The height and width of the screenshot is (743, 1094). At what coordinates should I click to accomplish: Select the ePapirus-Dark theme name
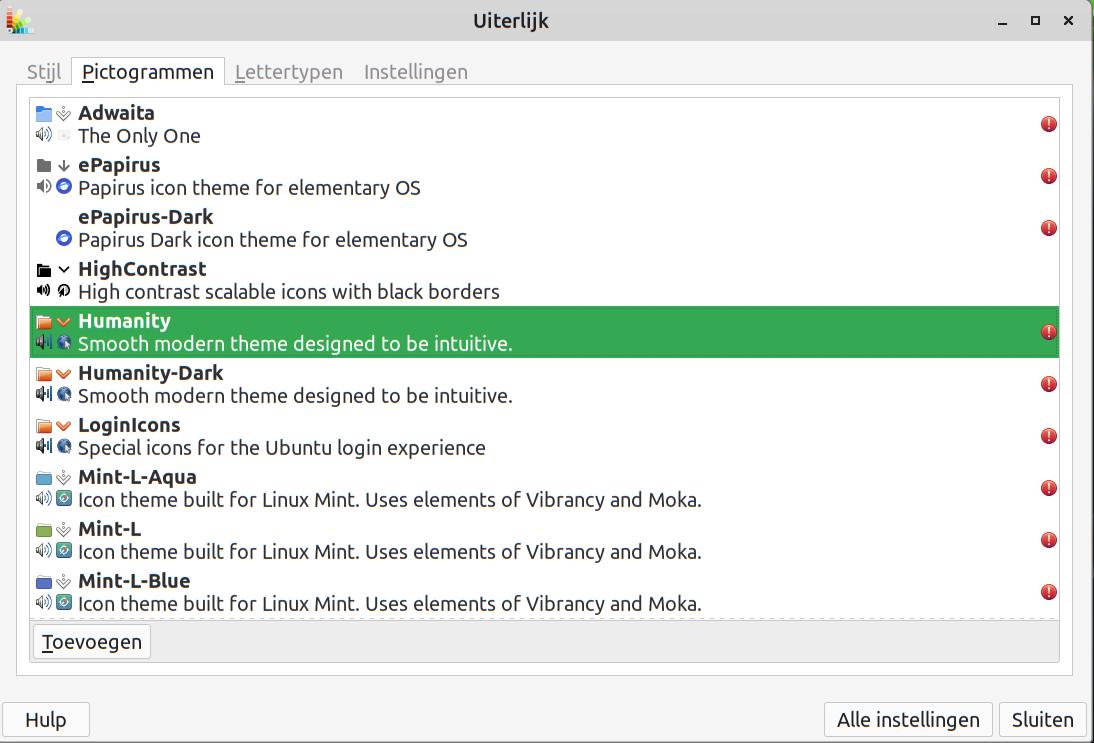point(146,217)
